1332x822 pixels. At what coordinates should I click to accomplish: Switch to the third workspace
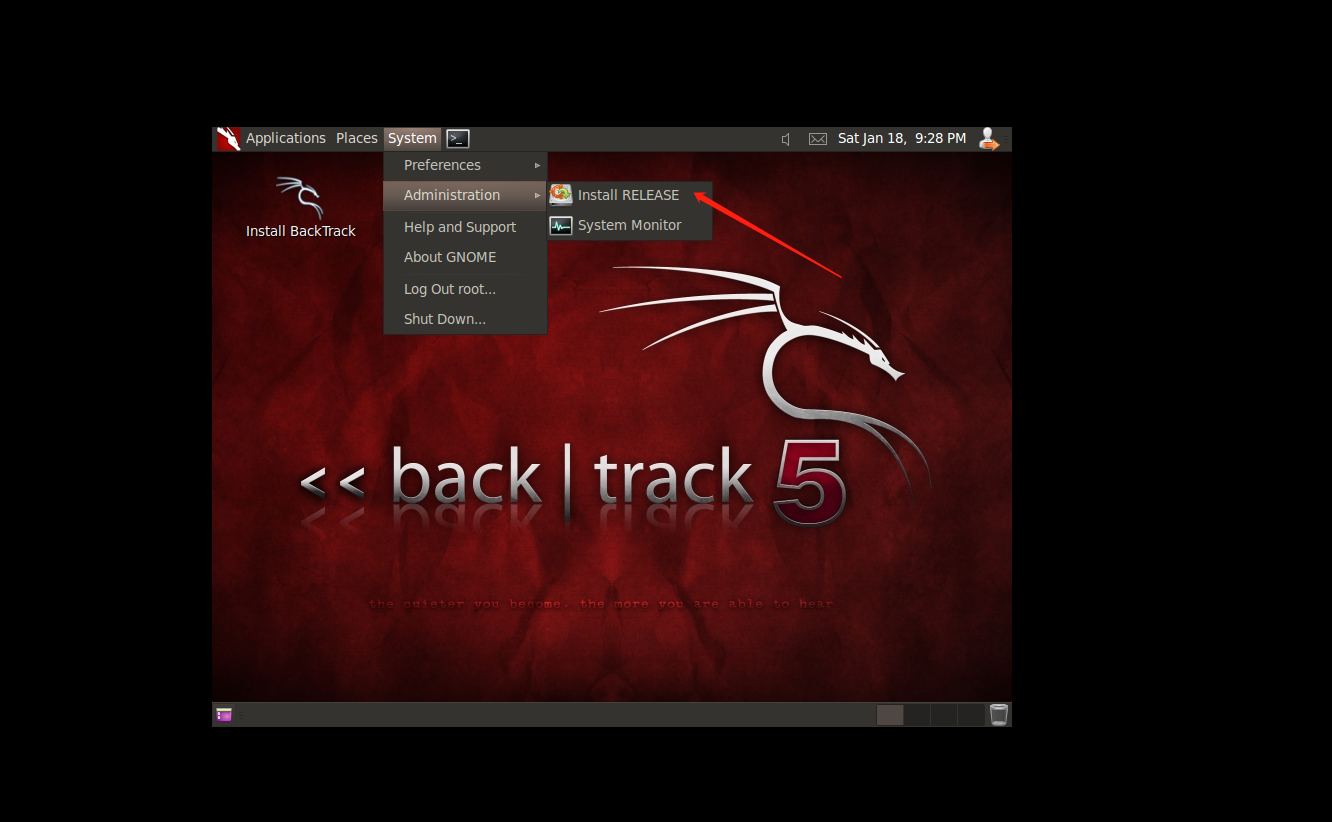[944, 715]
